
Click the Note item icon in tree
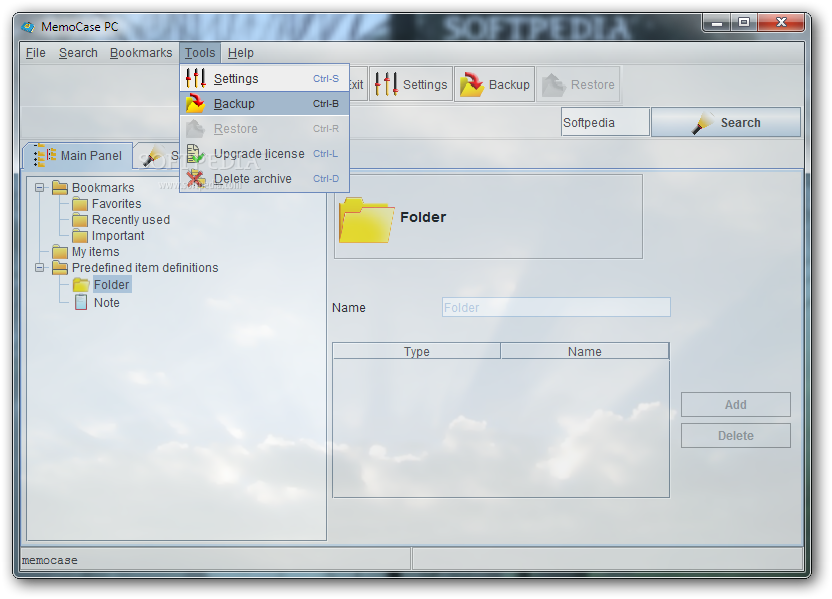81,302
